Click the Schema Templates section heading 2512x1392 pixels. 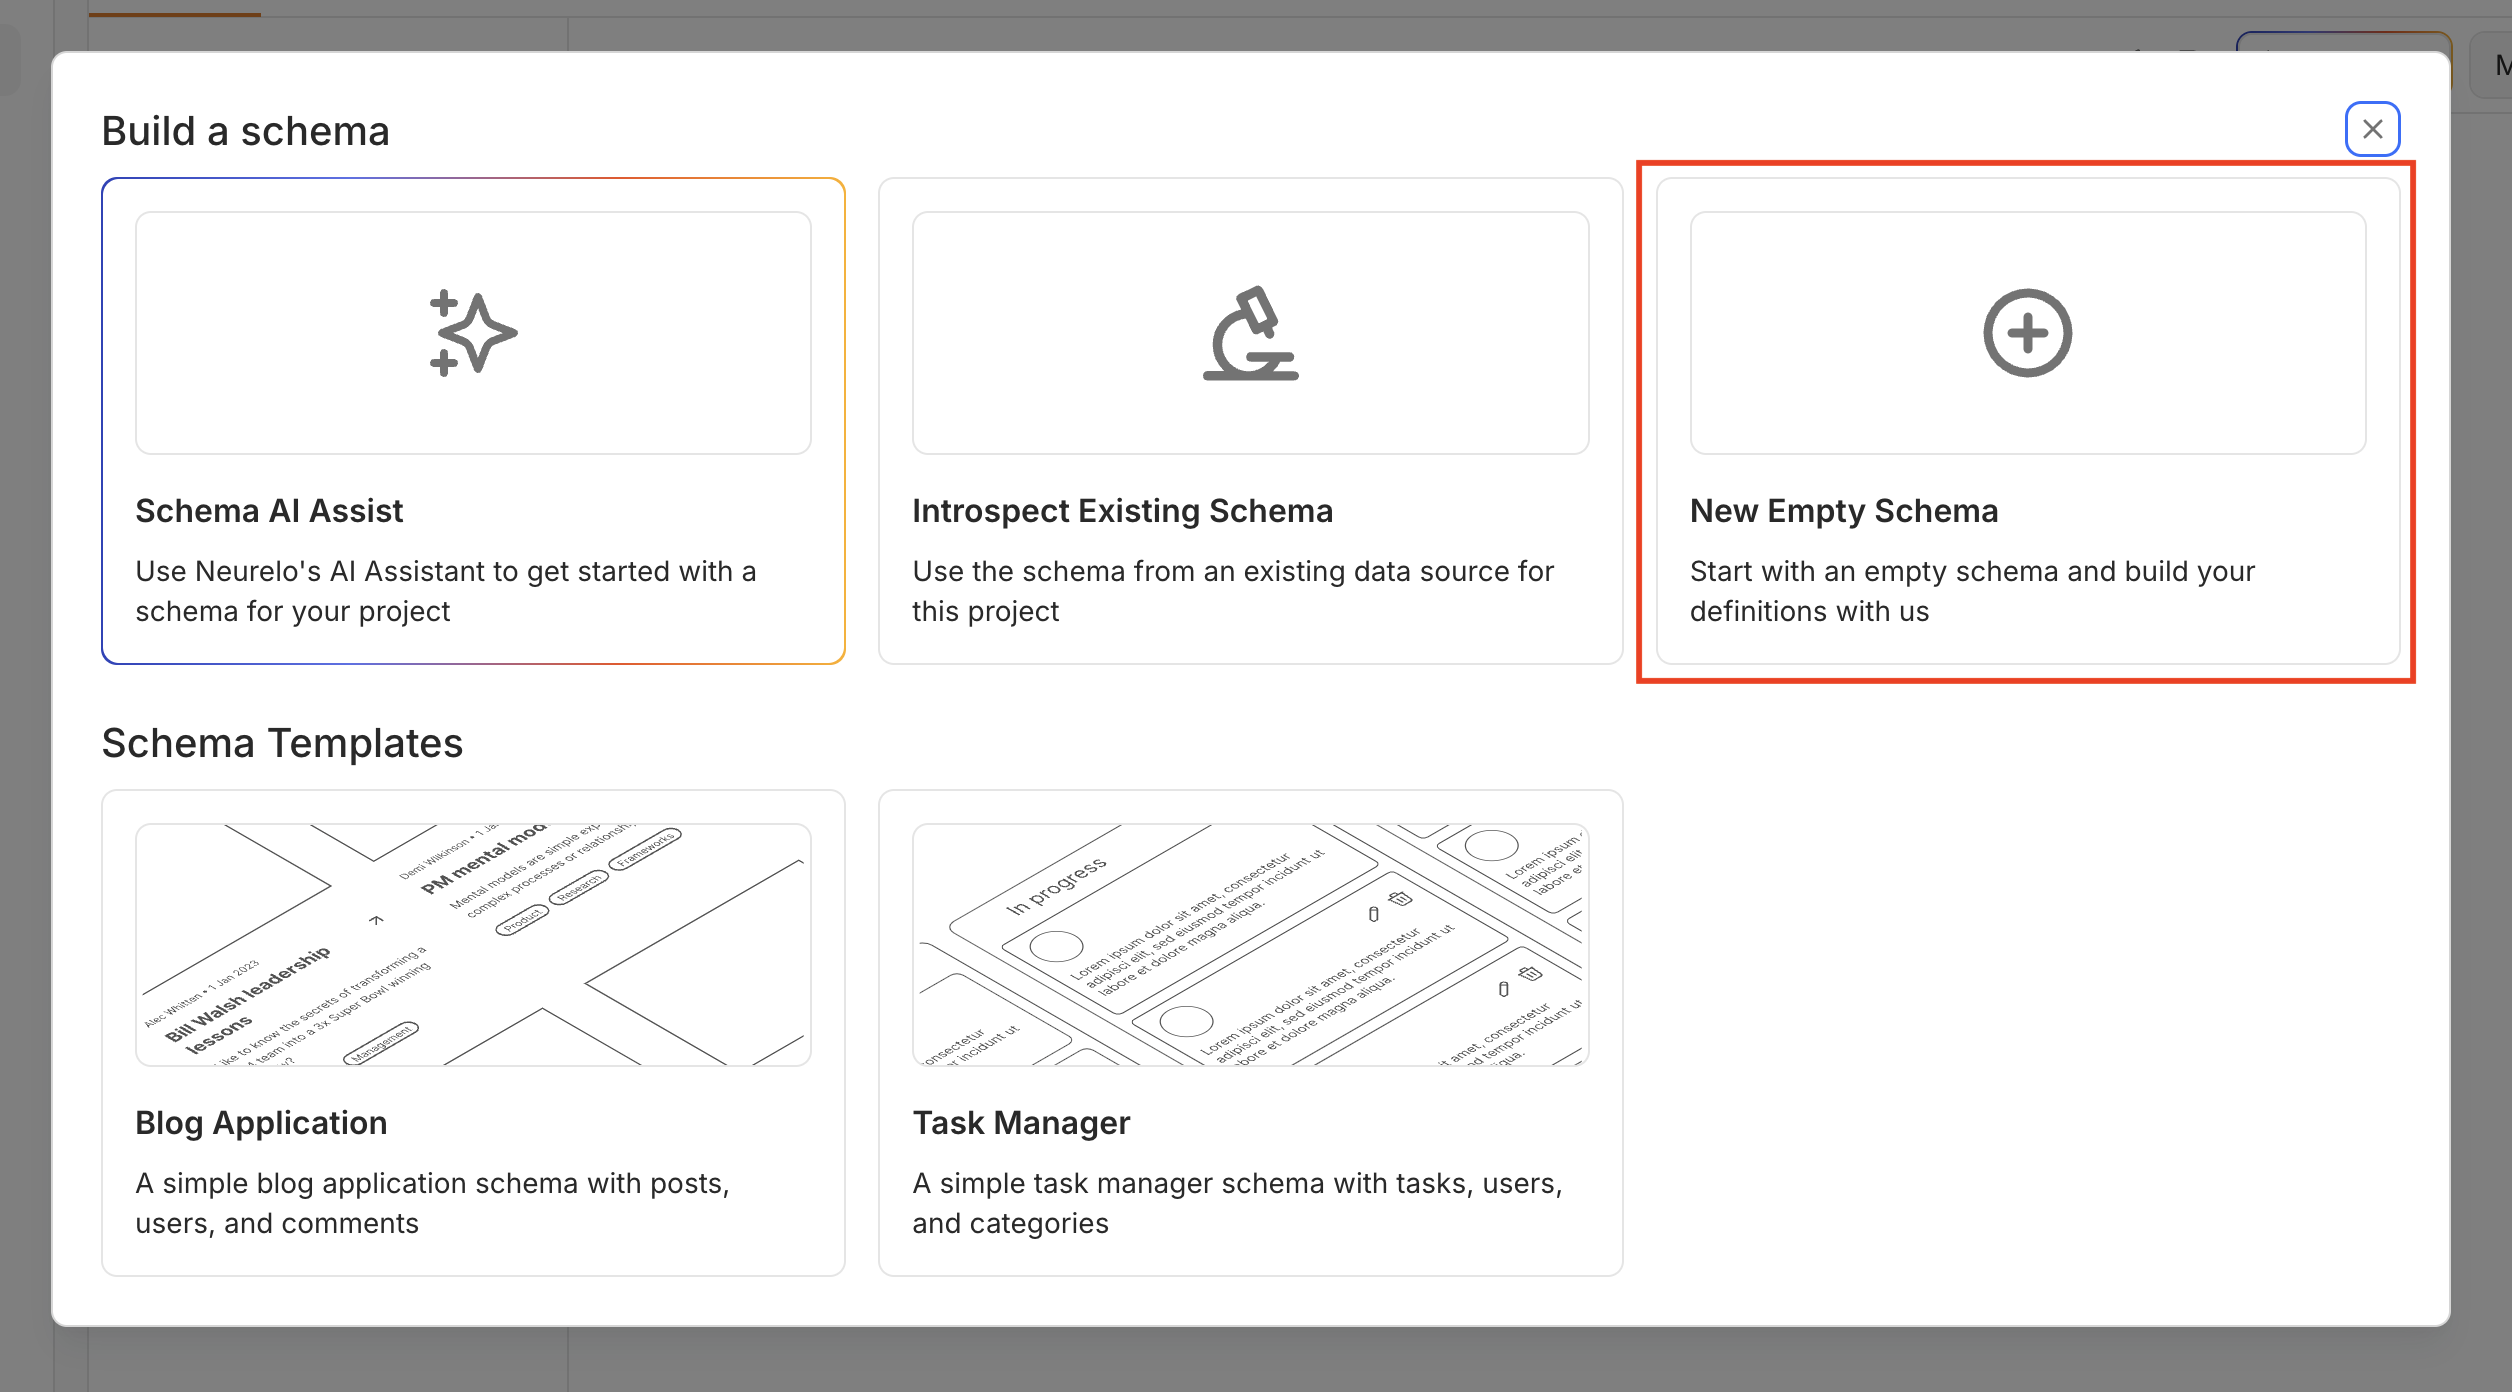282,743
